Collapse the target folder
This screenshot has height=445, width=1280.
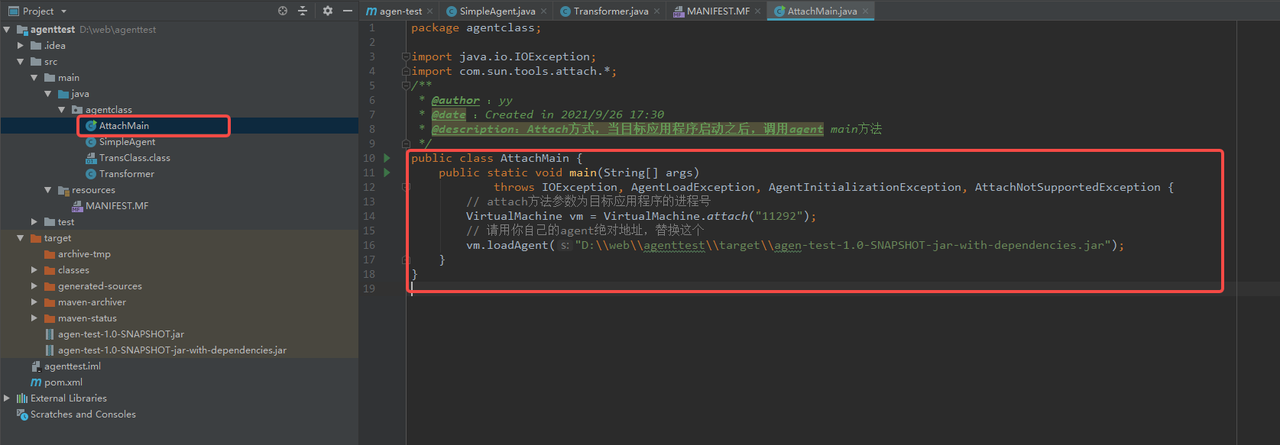tap(21, 238)
